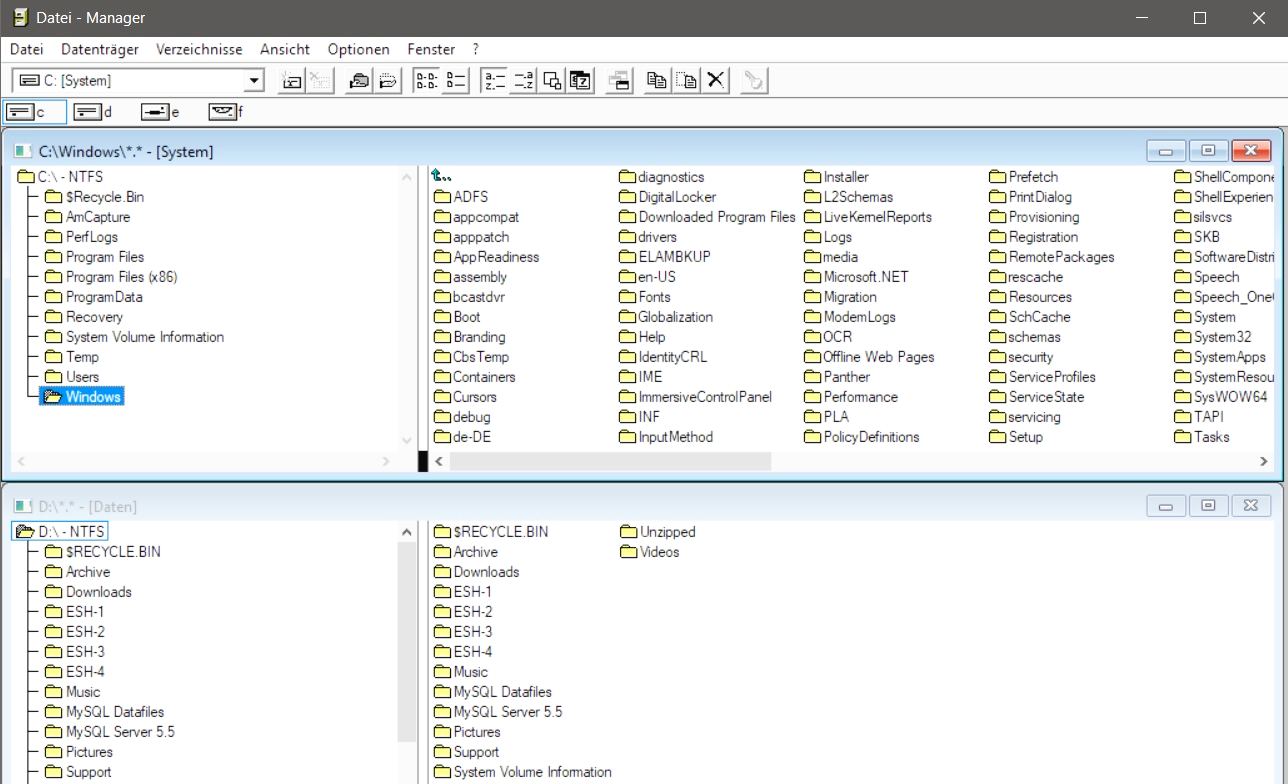Screen dimensions: 1288x784
Task: Toggle all file details view
Action: pyautogui.click(x=455, y=81)
